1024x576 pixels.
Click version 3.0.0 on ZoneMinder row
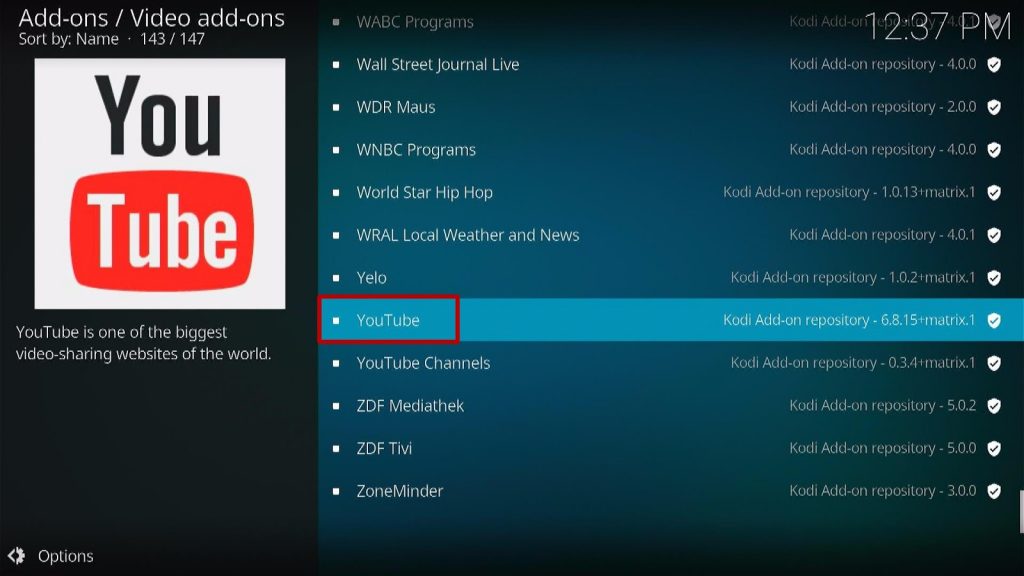[x=961, y=490]
